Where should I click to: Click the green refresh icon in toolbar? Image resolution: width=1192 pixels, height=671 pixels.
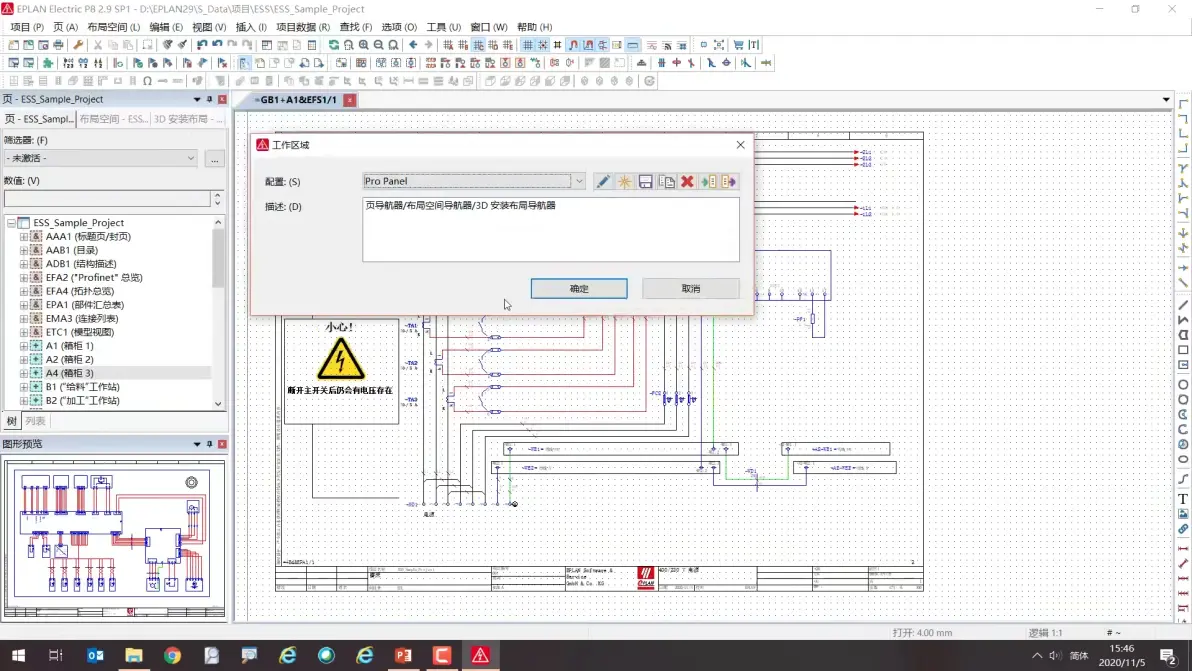point(334,45)
